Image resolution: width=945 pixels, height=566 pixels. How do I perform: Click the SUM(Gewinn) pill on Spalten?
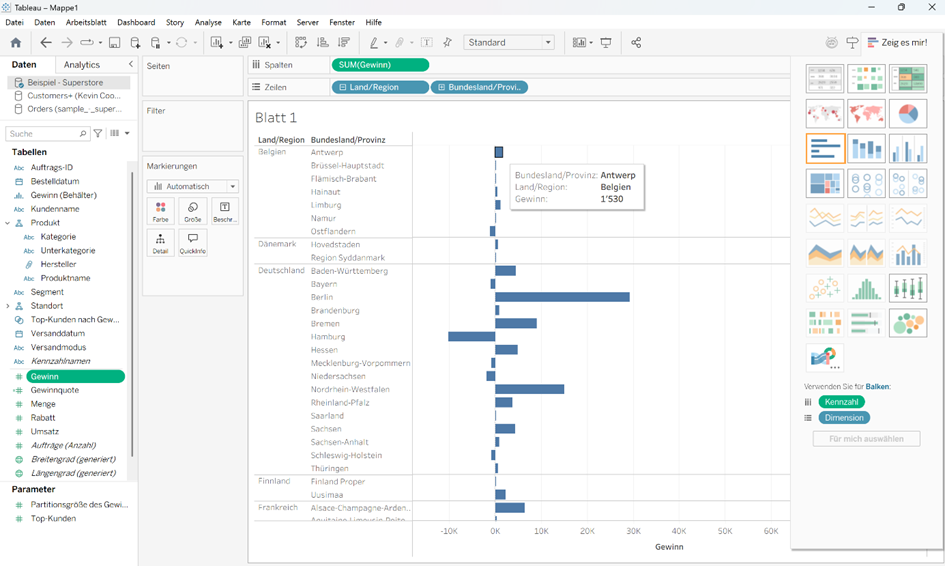click(x=380, y=64)
